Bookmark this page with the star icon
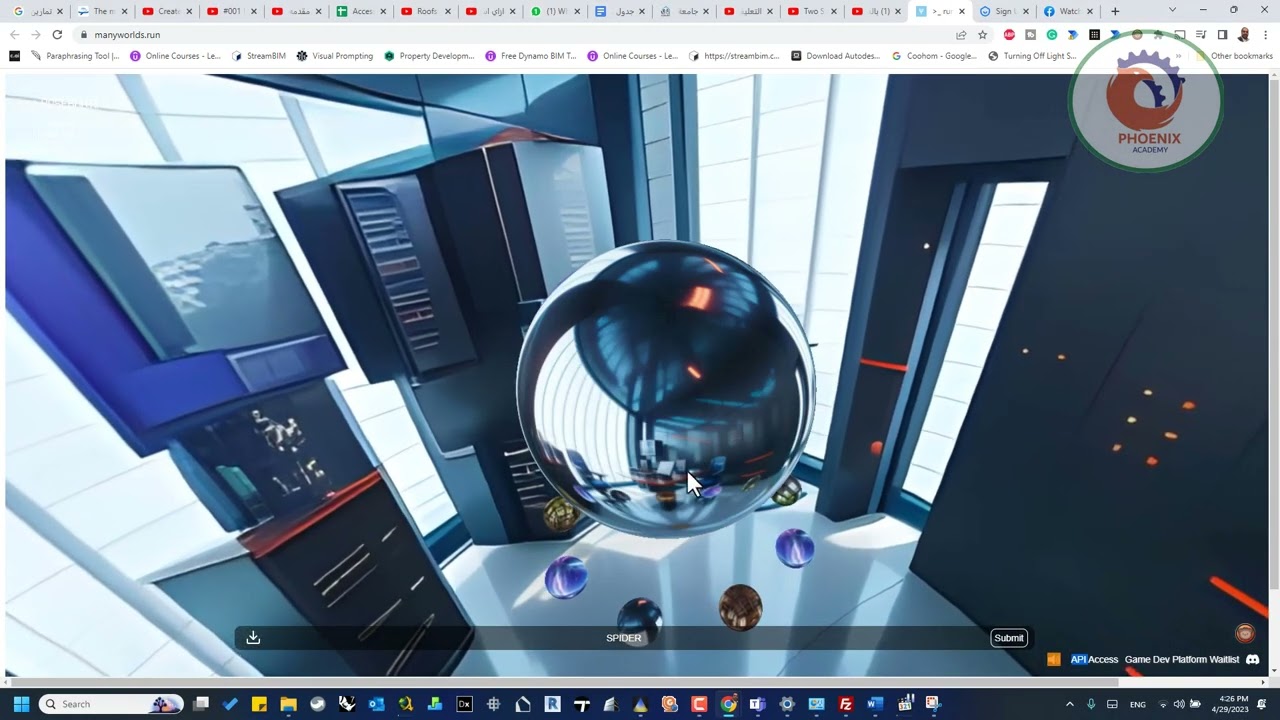 (x=983, y=35)
